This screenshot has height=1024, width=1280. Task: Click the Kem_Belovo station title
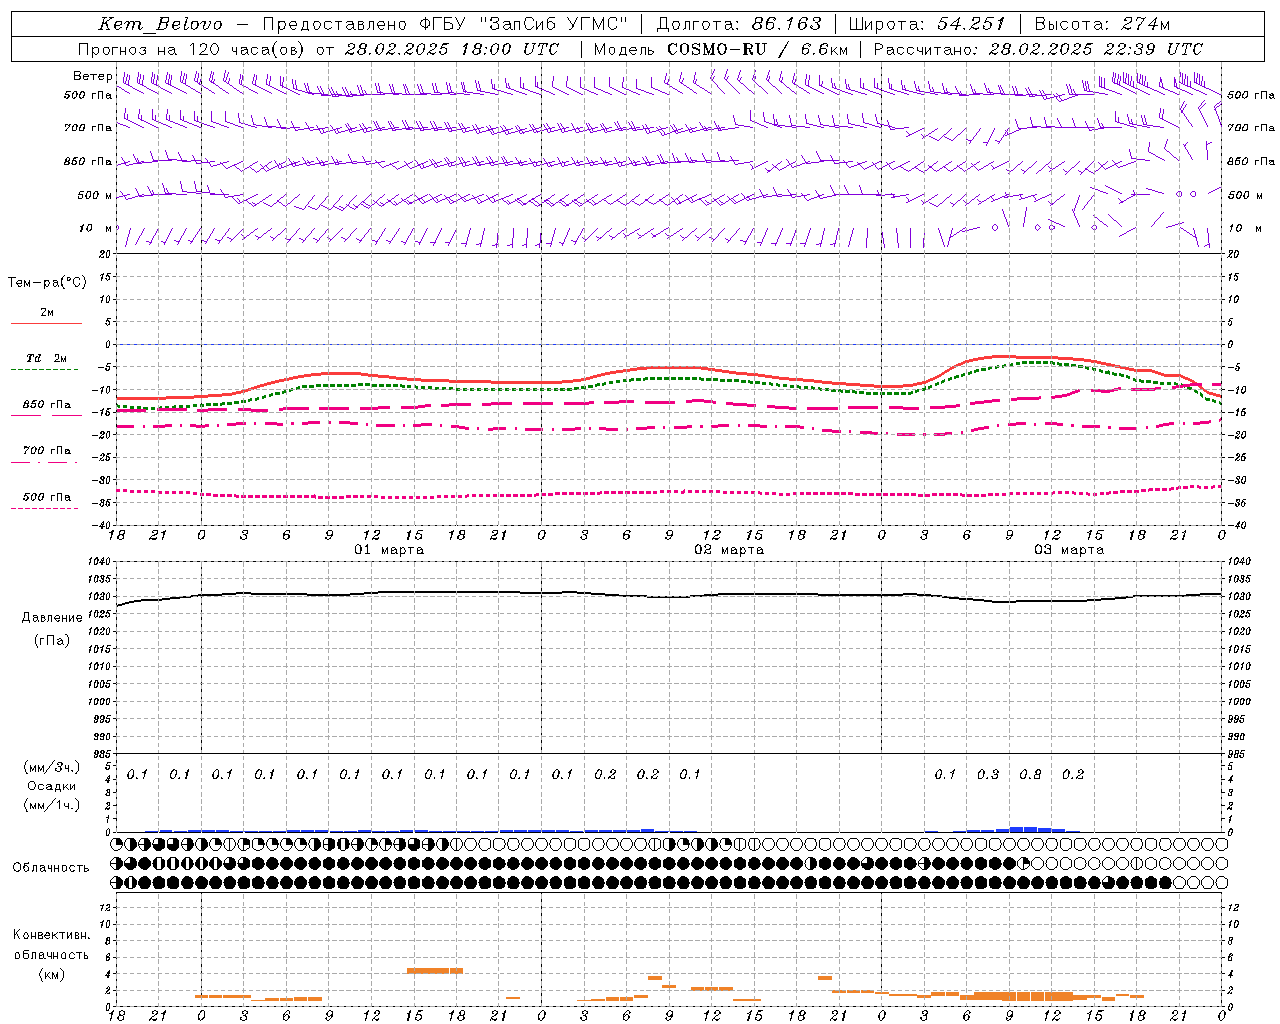click(161, 24)
